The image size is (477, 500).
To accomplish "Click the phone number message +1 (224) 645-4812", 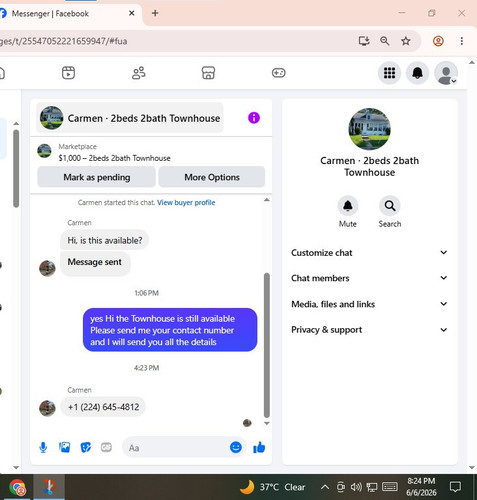I will click(x=103, y=407).
